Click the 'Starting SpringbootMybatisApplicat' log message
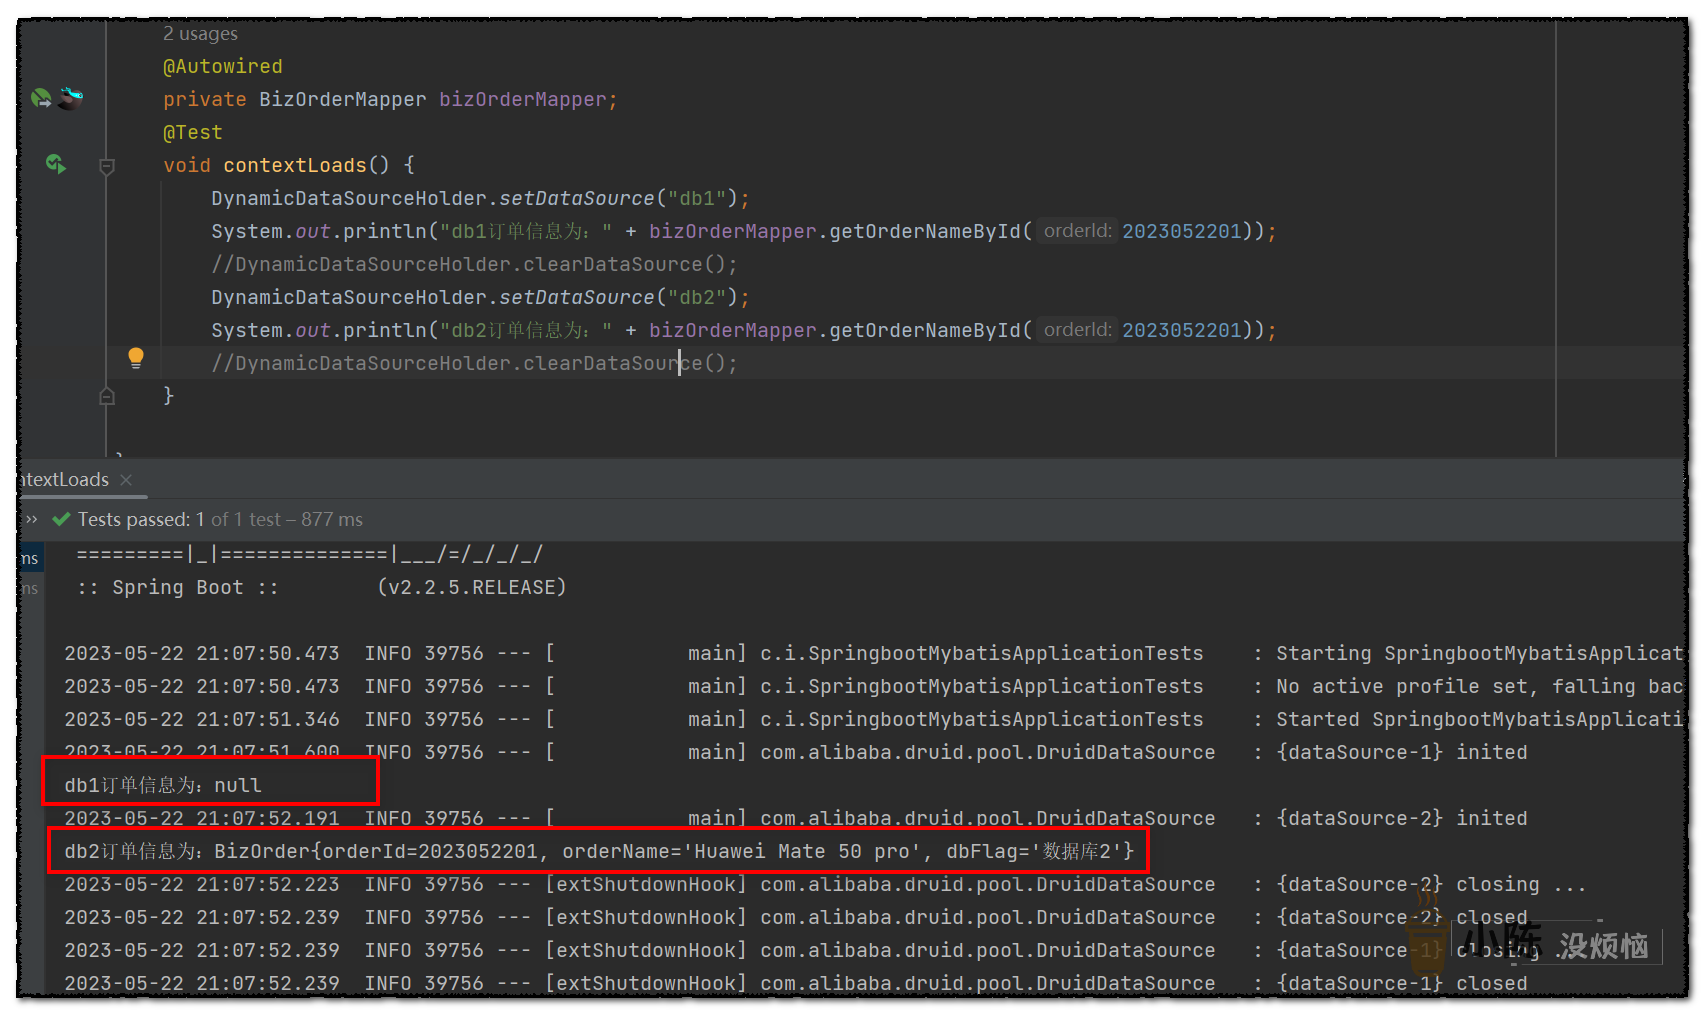Viewport: 1706px width, 1015px height. (x=1480, y=653)
